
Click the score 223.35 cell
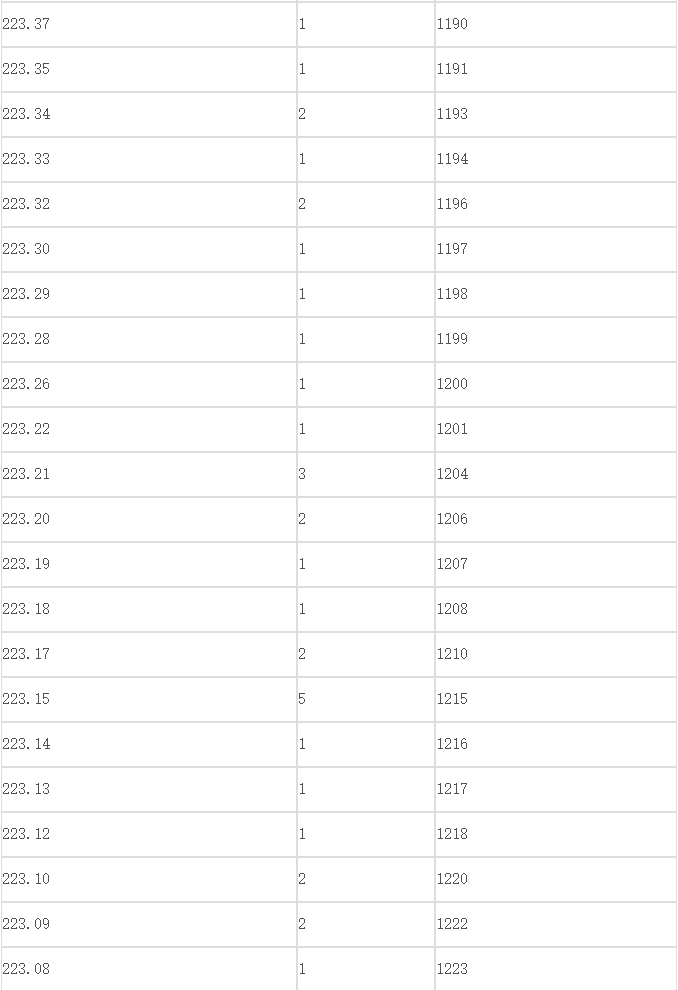click(x=149, y=69)
